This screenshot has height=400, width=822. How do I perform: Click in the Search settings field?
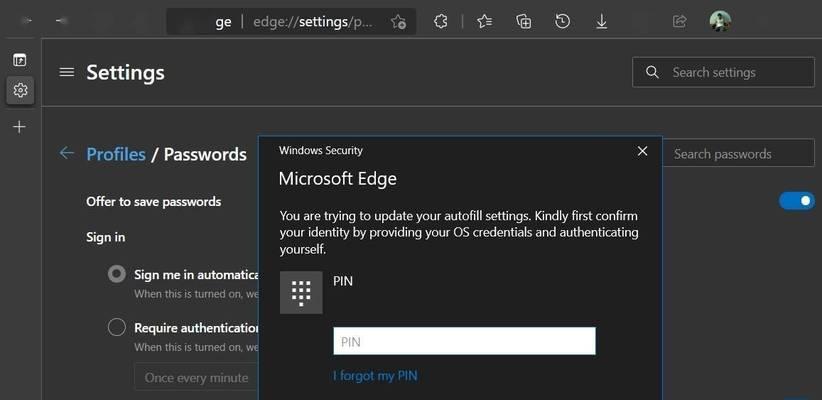(x=723, y=72)
